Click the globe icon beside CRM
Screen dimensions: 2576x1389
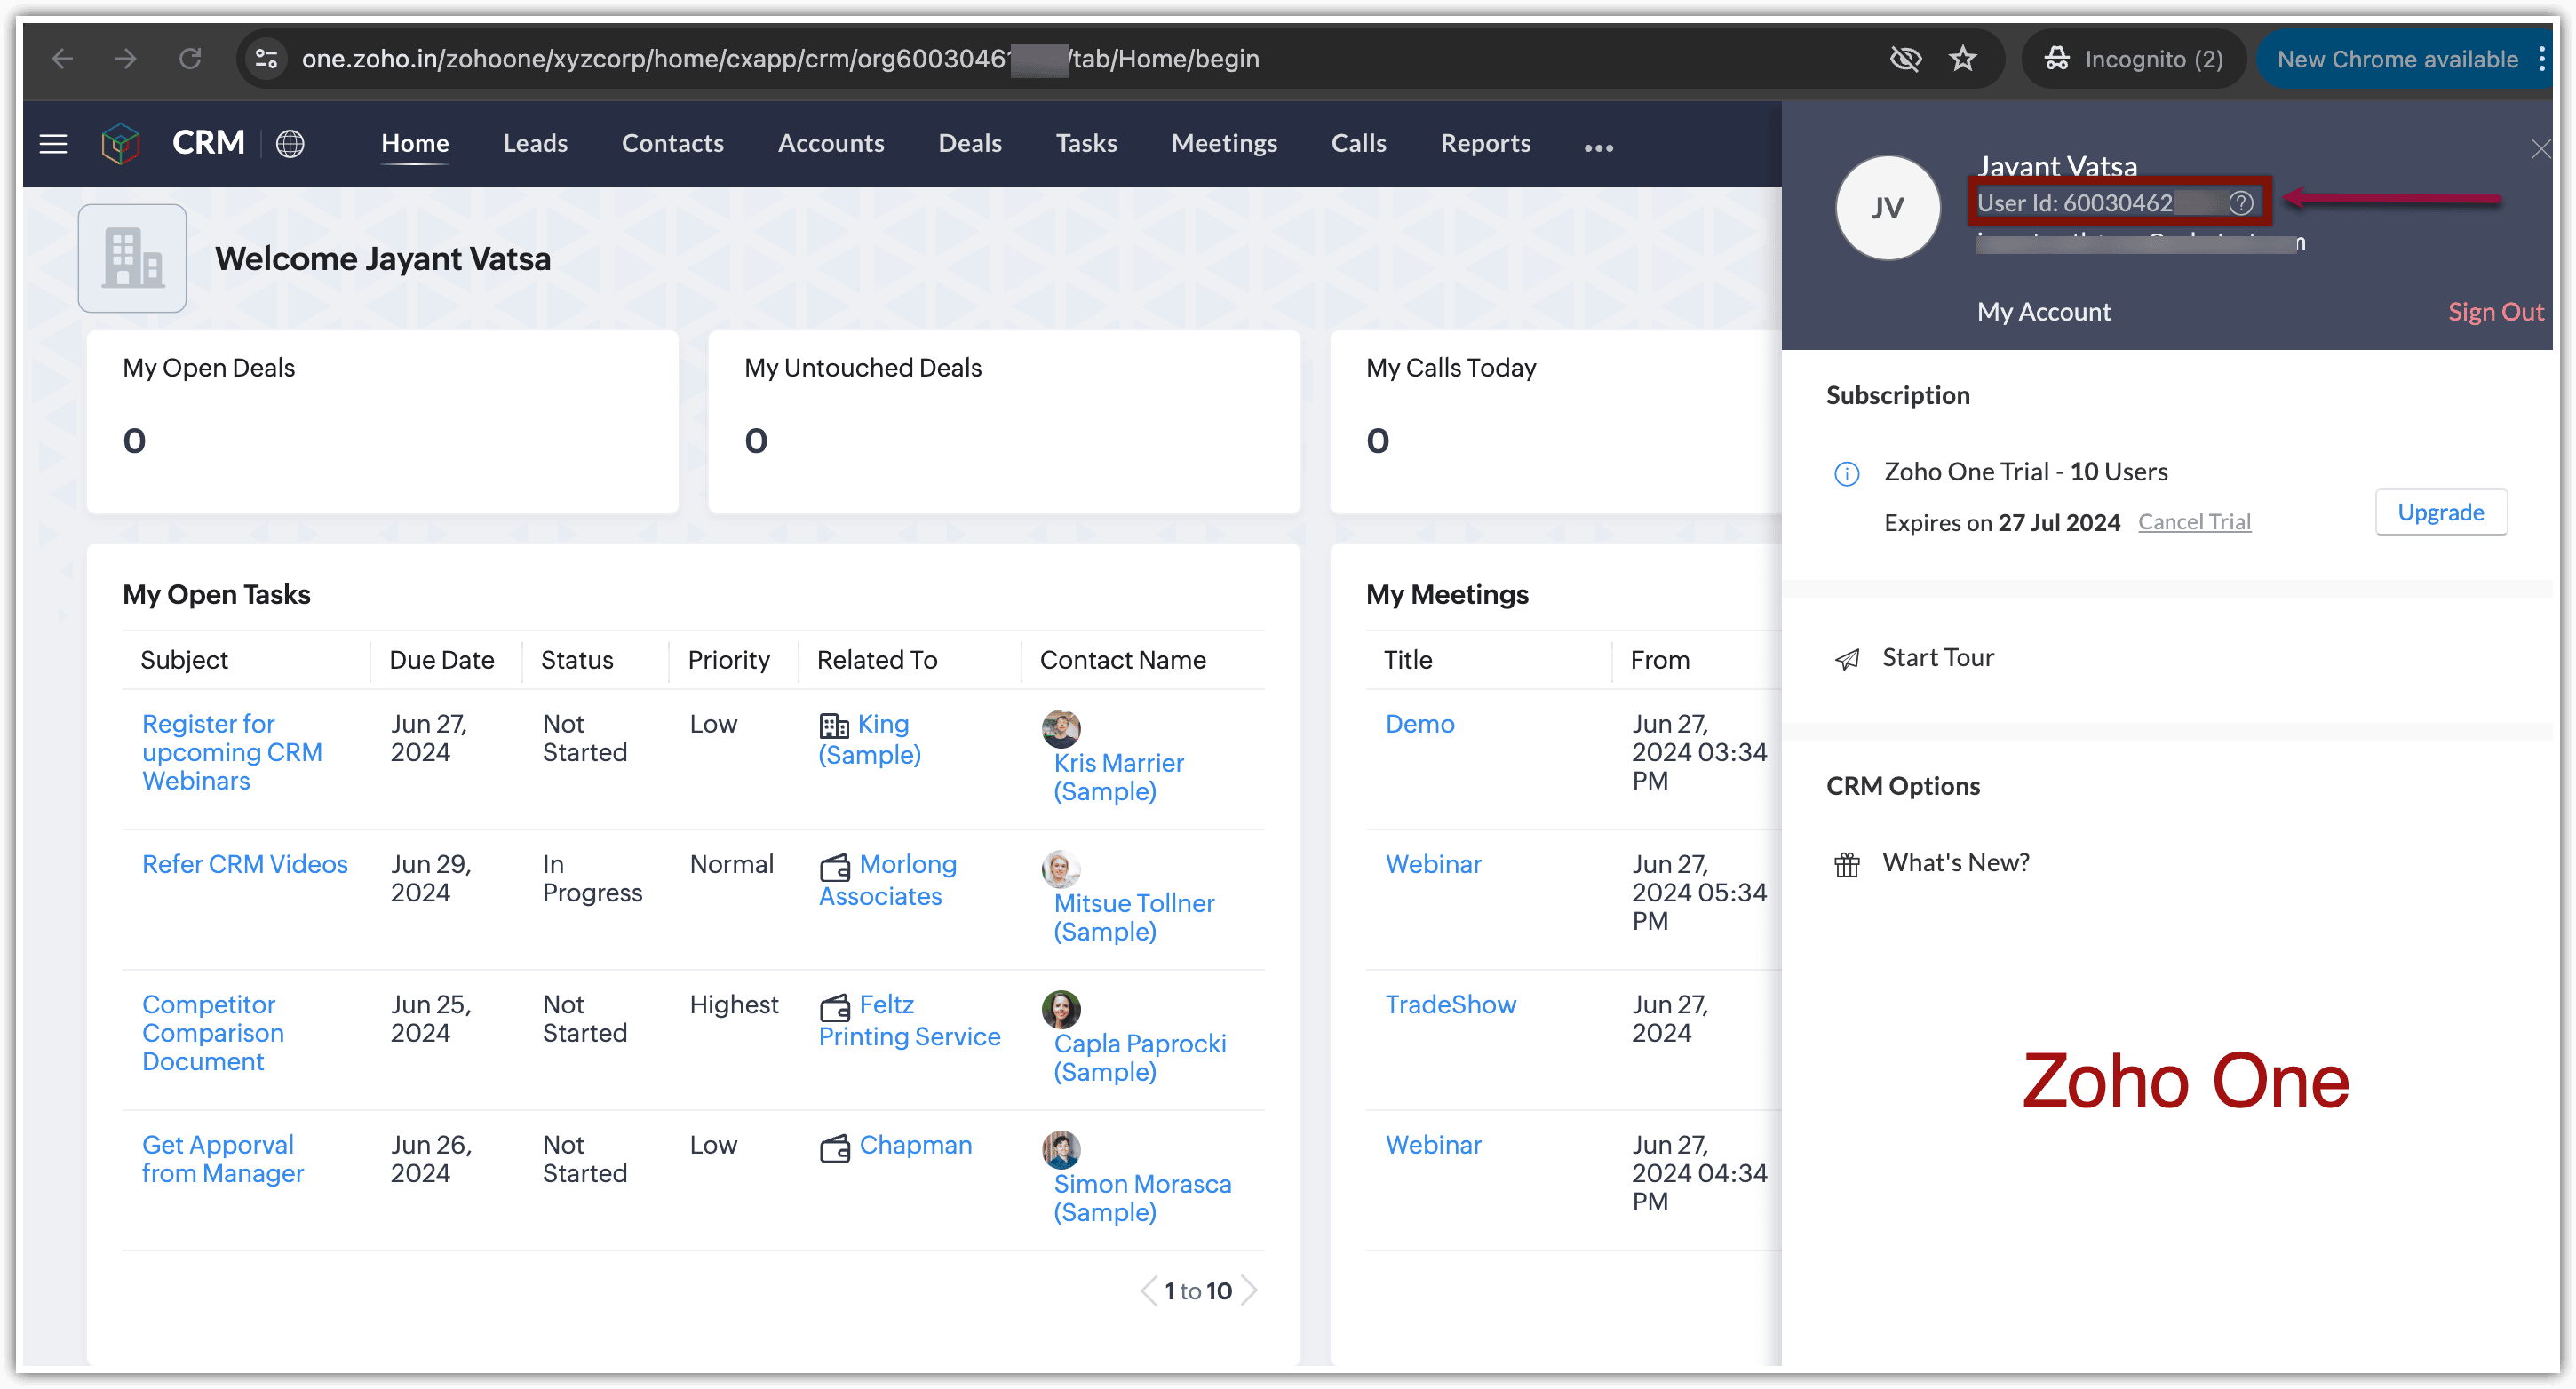click(x=290, y=144)
